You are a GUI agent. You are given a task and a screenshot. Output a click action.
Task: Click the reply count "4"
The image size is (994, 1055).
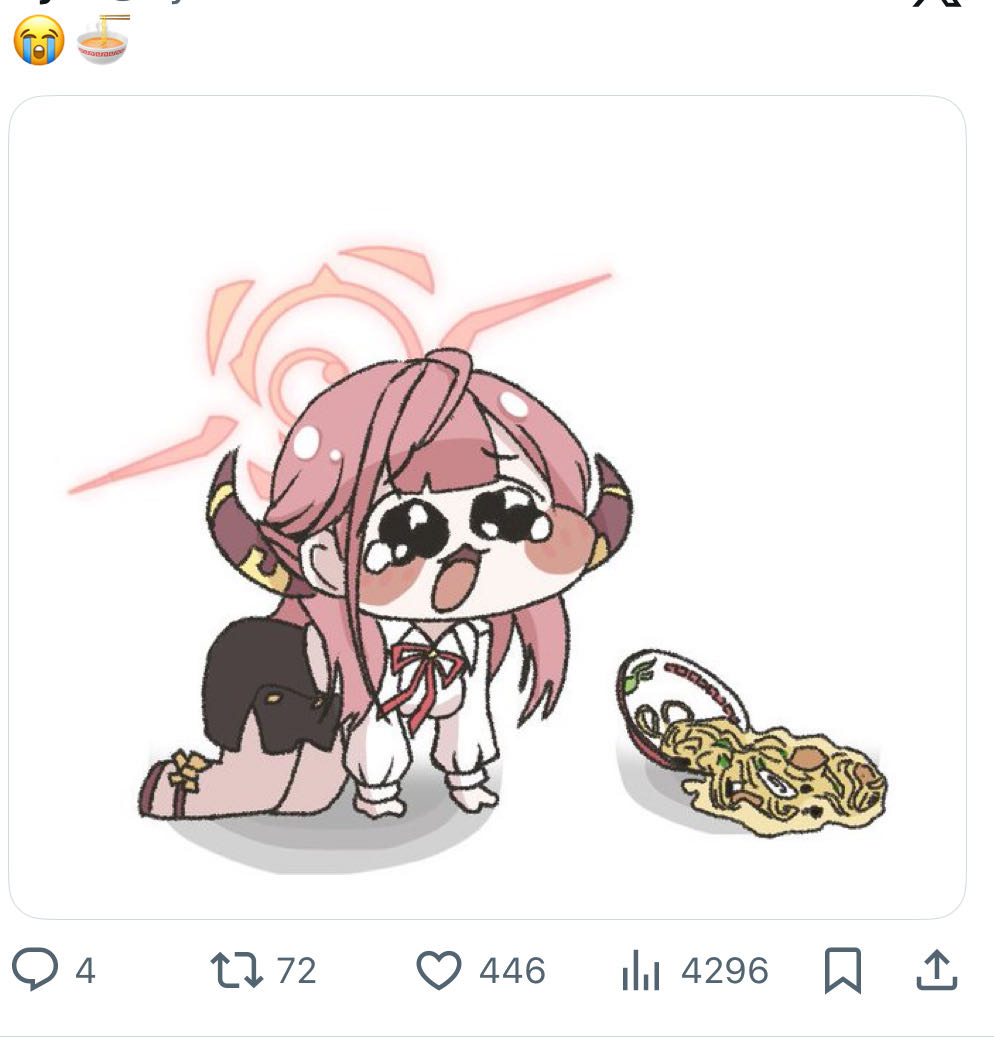click(85, 971)
